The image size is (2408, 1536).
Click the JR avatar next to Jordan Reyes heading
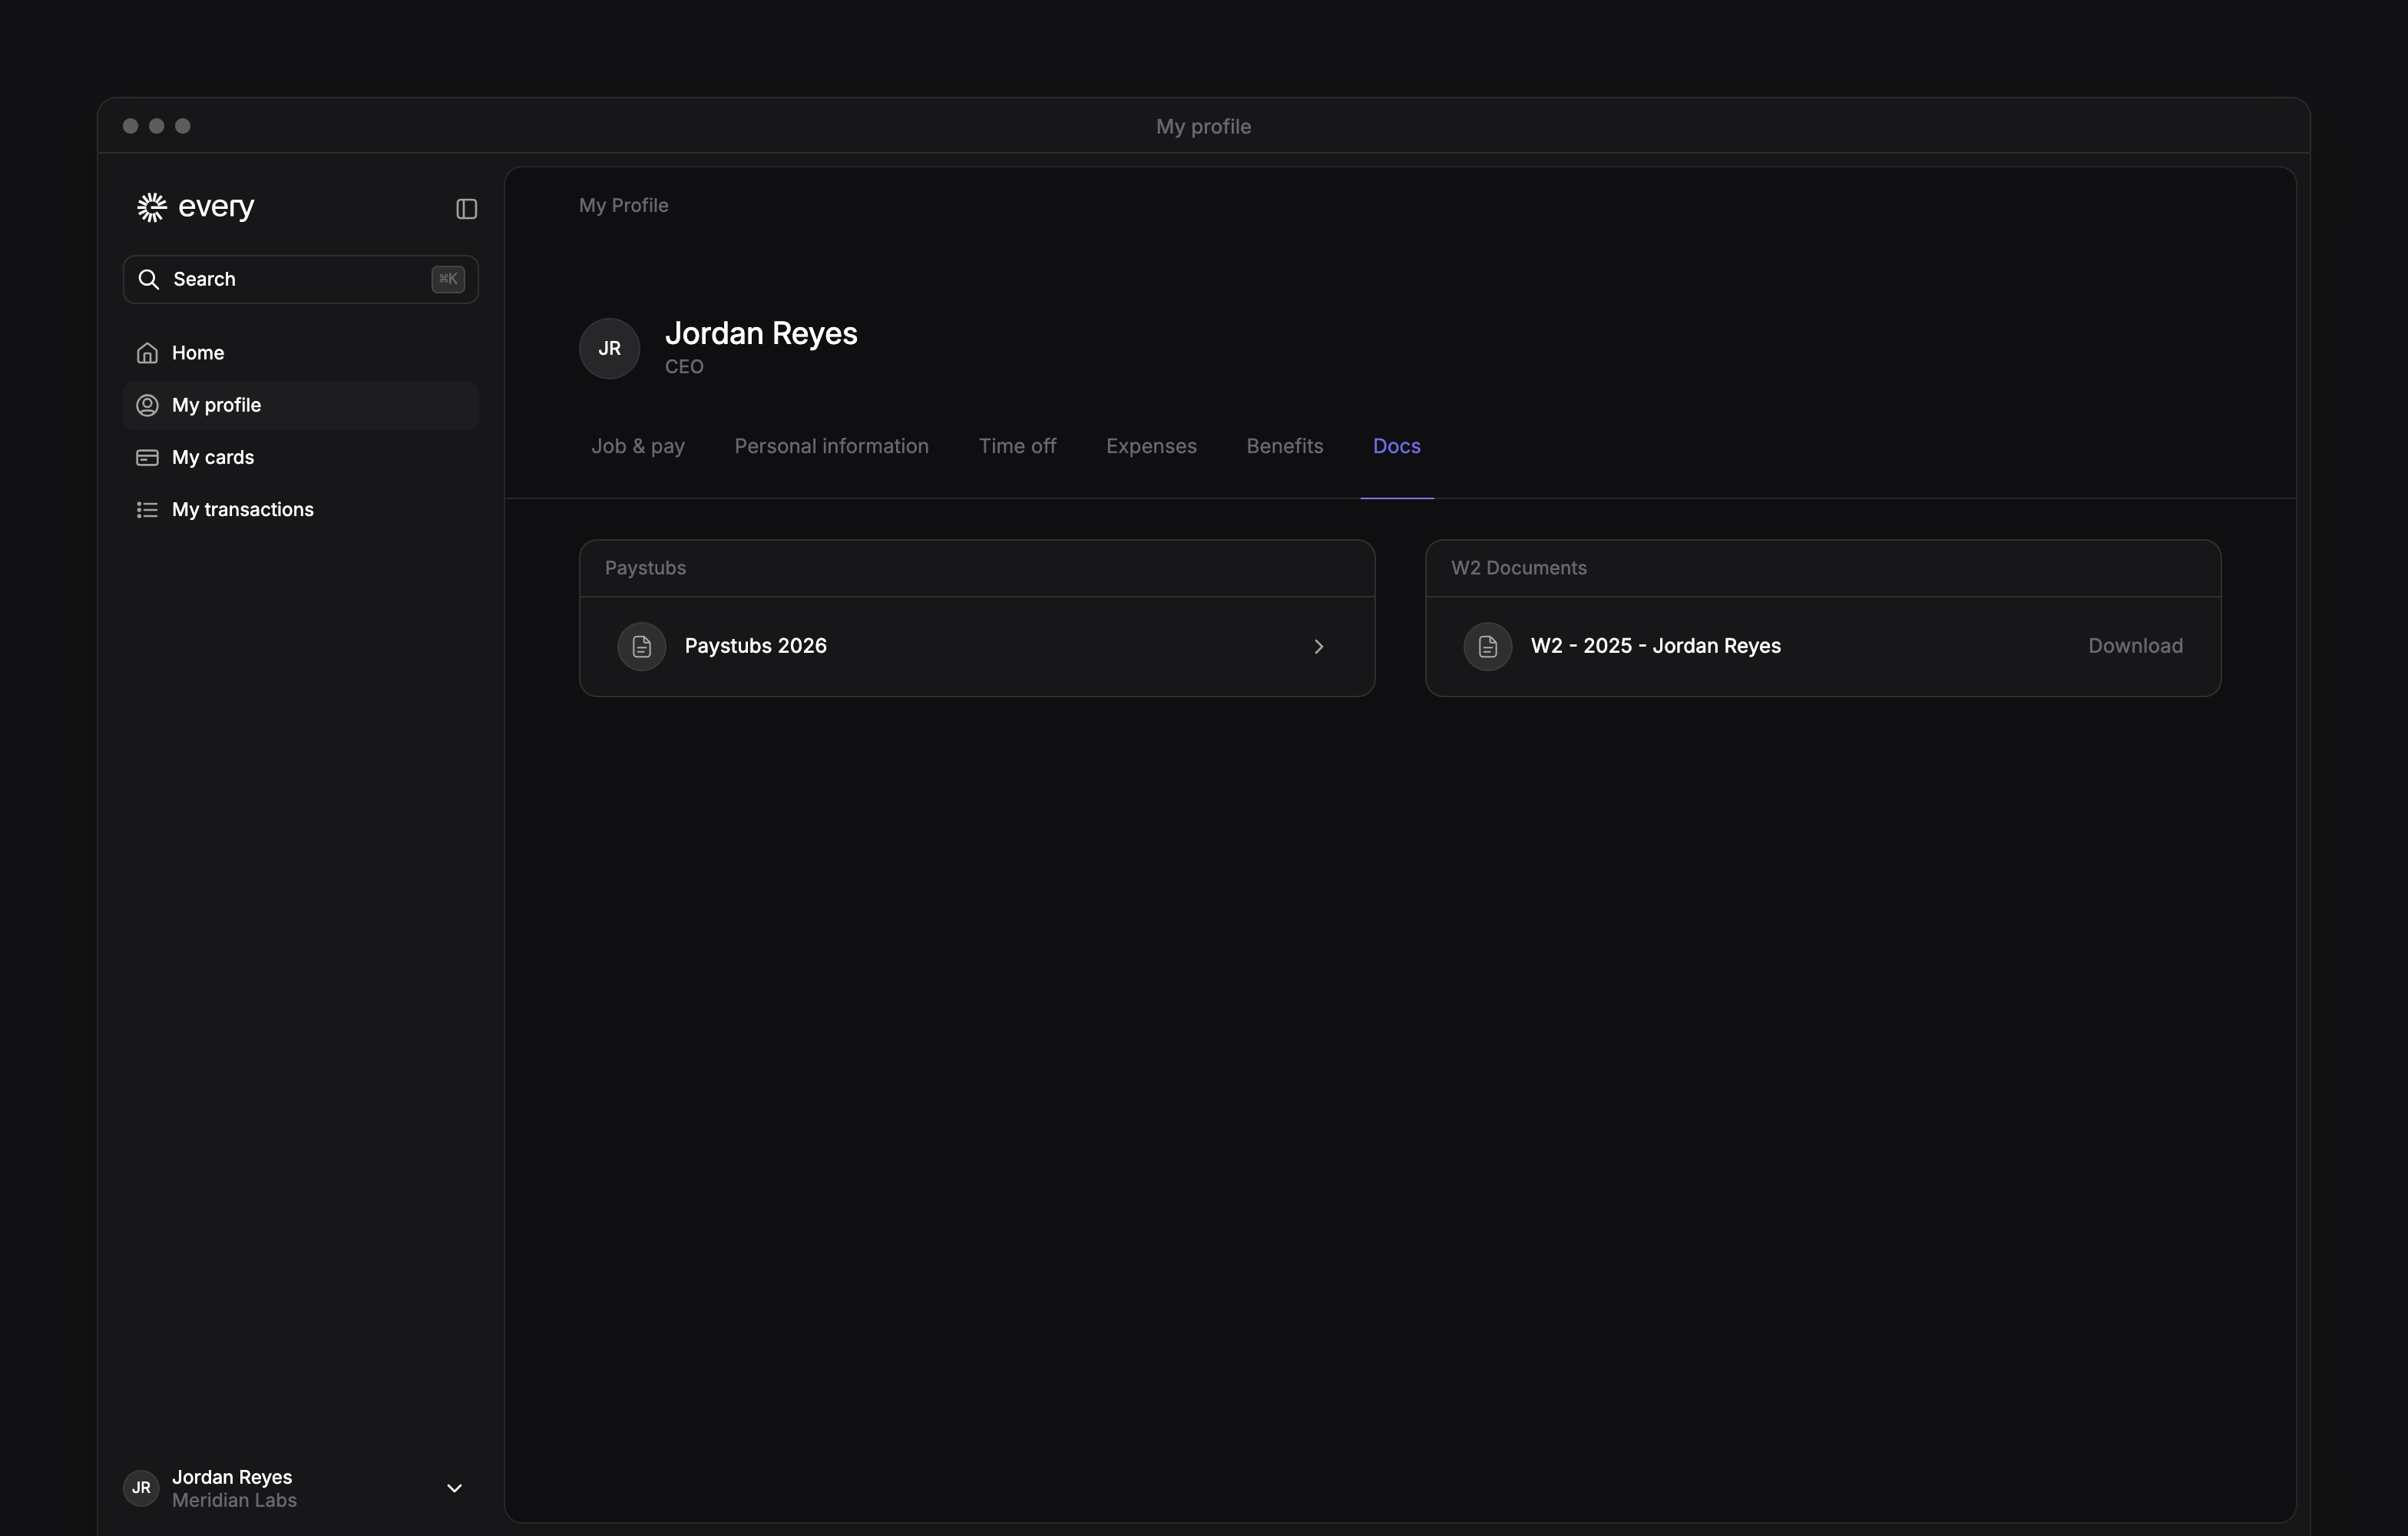(609, 348)
